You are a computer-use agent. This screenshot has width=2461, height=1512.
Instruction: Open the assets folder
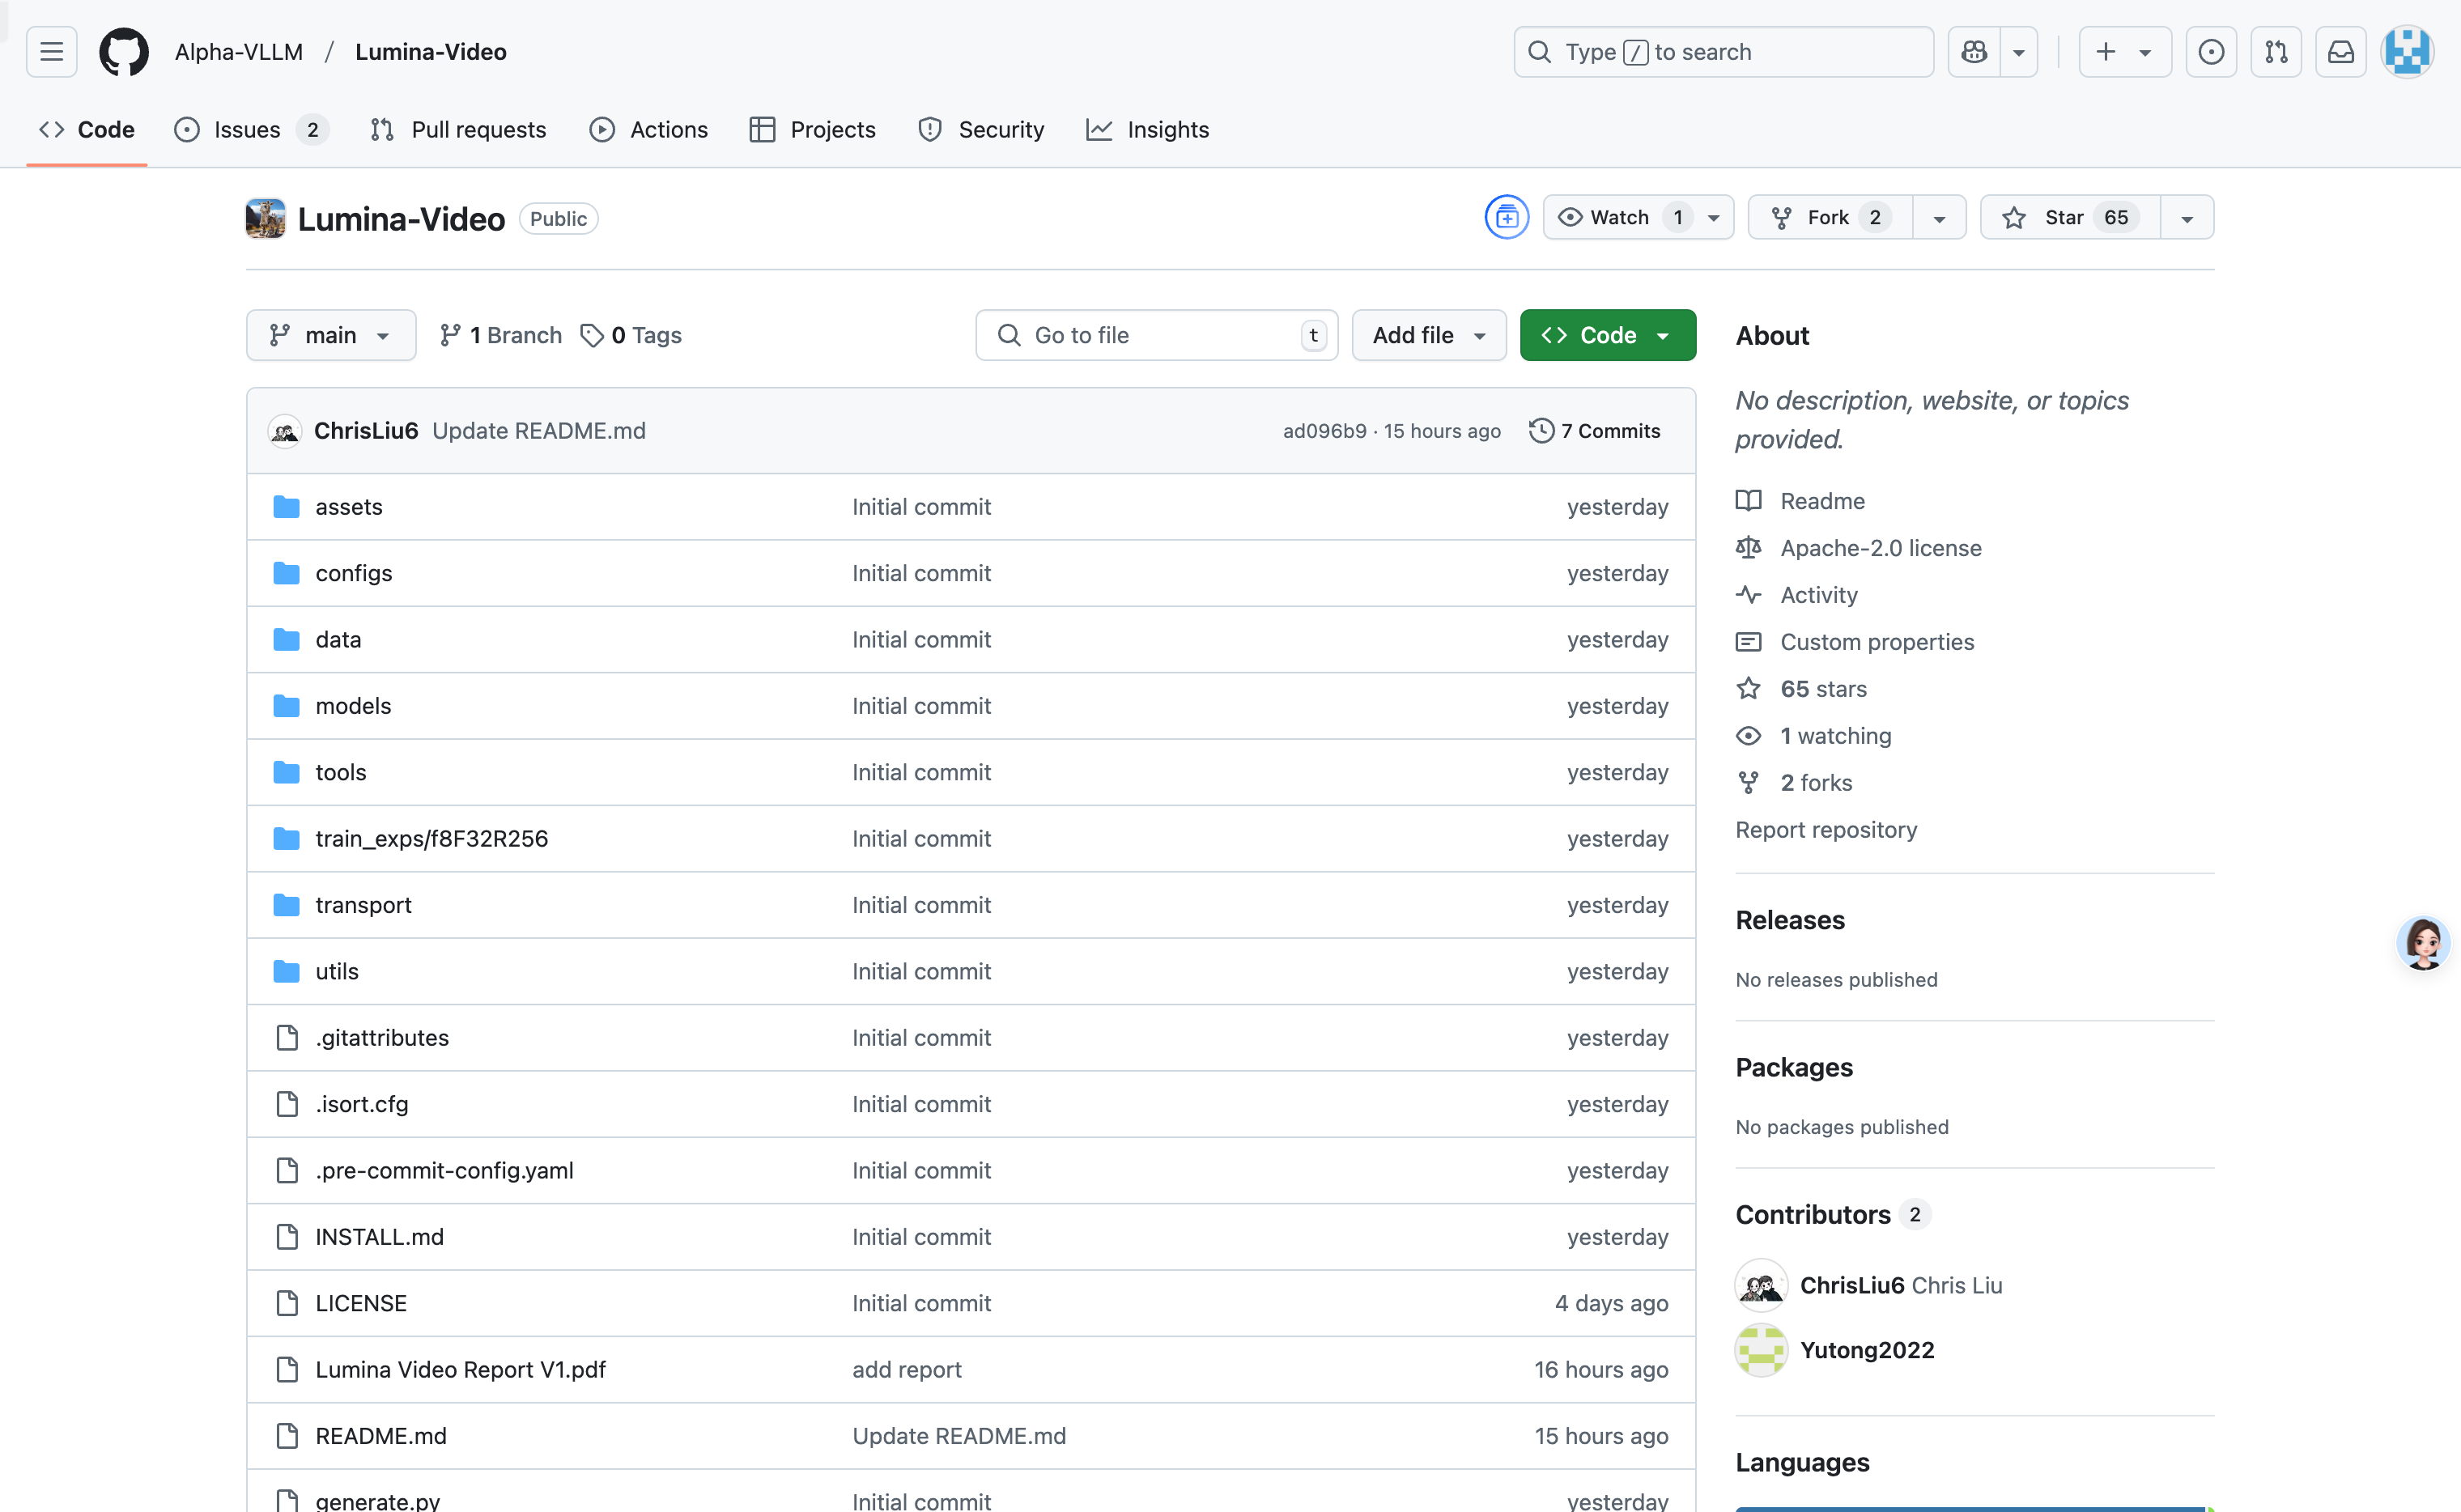point(349,507)
